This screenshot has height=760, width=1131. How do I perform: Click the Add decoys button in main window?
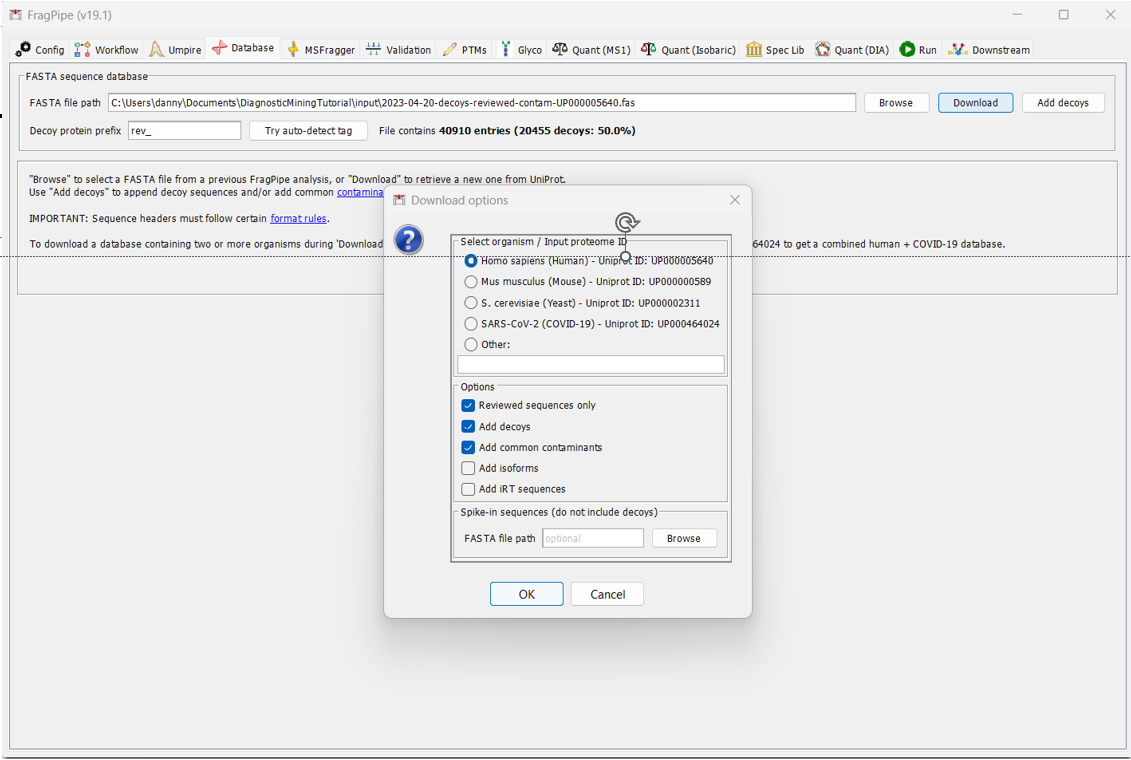tap(1062, 102)
